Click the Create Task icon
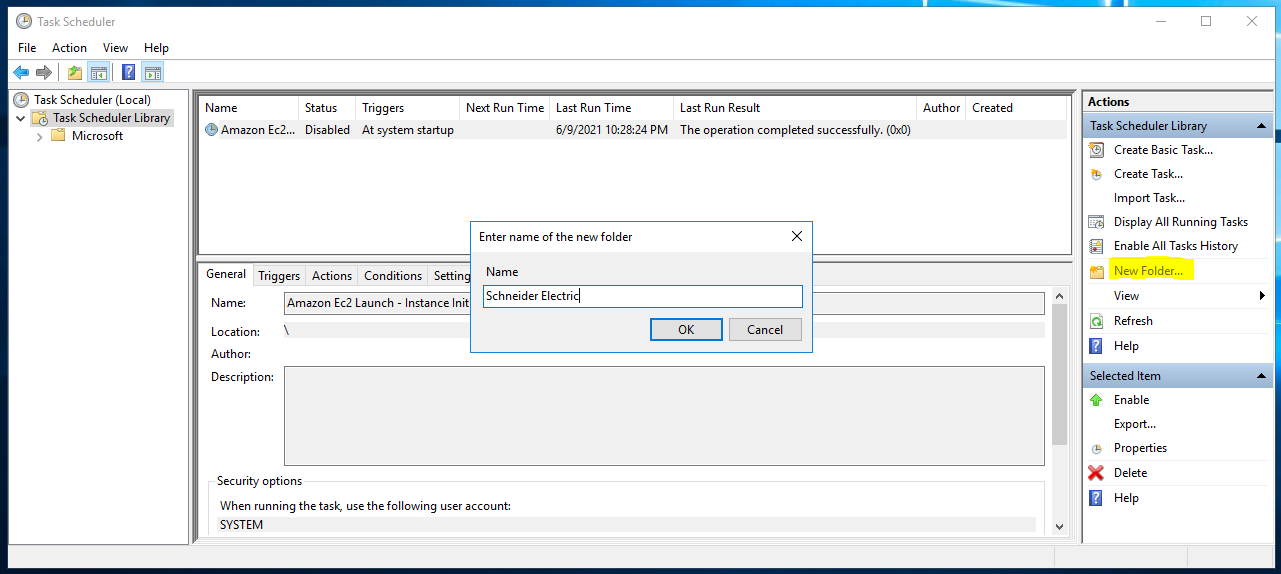This screenshot has height=574, width=1281. 1097,174
